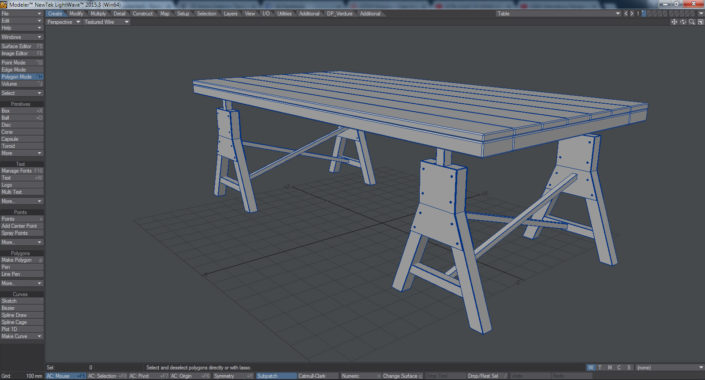
Task: Switch to the Construct tab
Action: click(x=143, y=13)
